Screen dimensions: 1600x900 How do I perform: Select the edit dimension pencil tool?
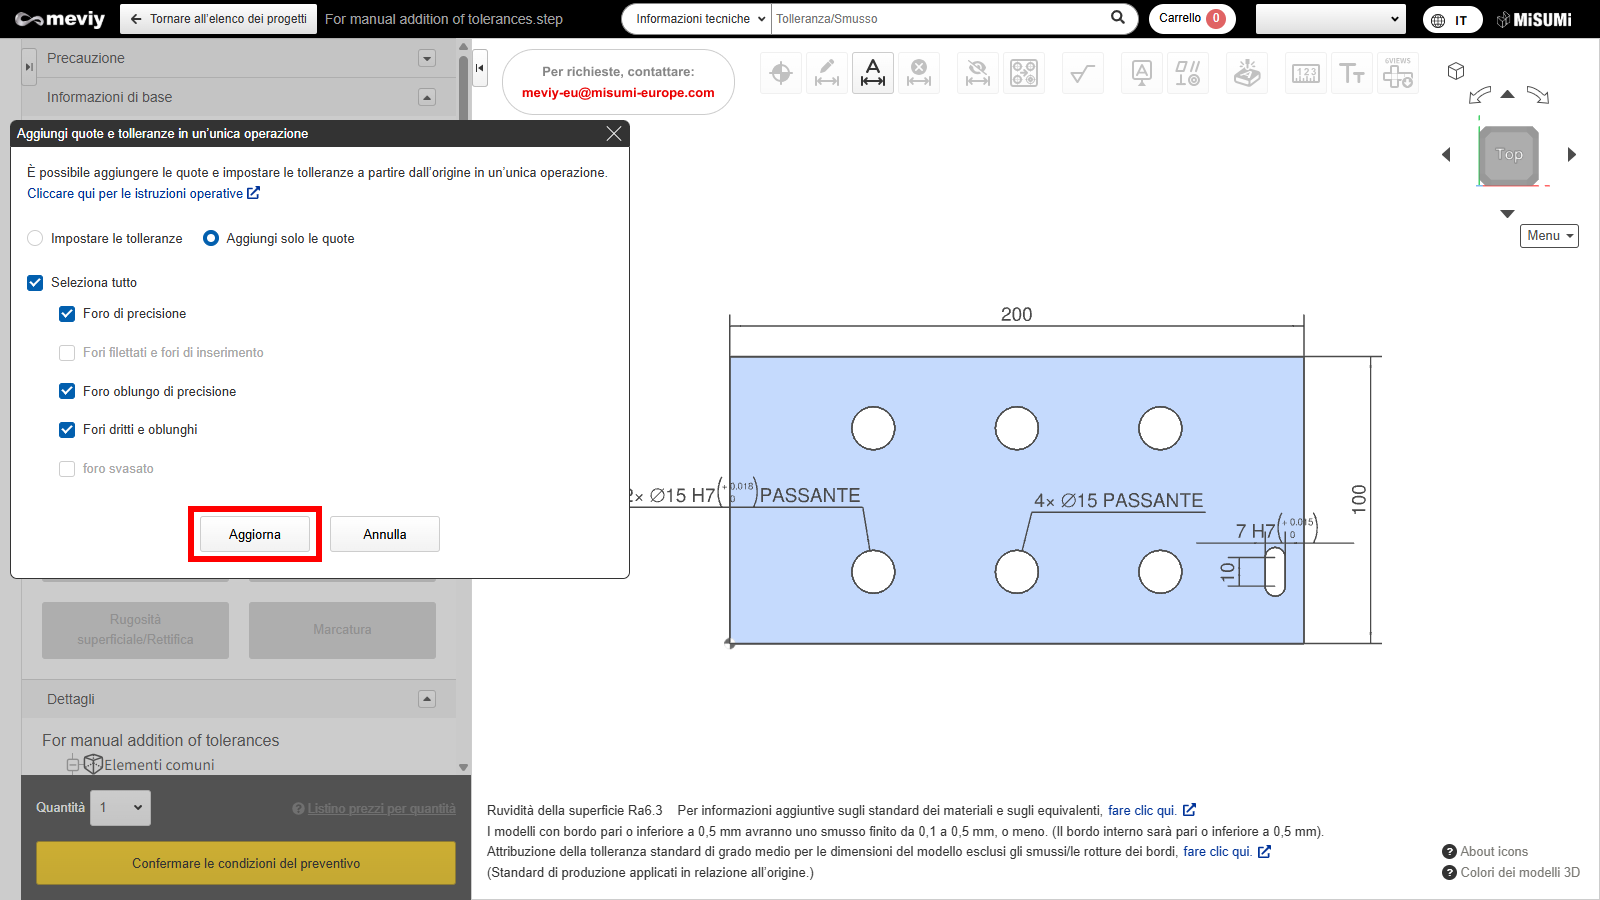pyautogui.click(x=827, y=73)
